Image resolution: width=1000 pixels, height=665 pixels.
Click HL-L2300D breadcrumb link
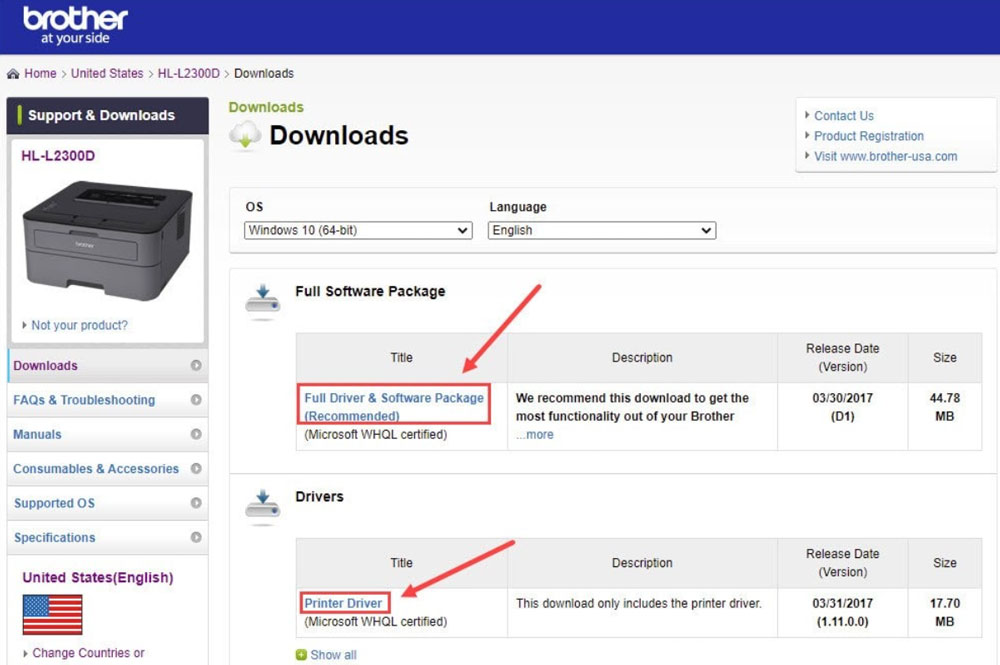click(189, 73)
